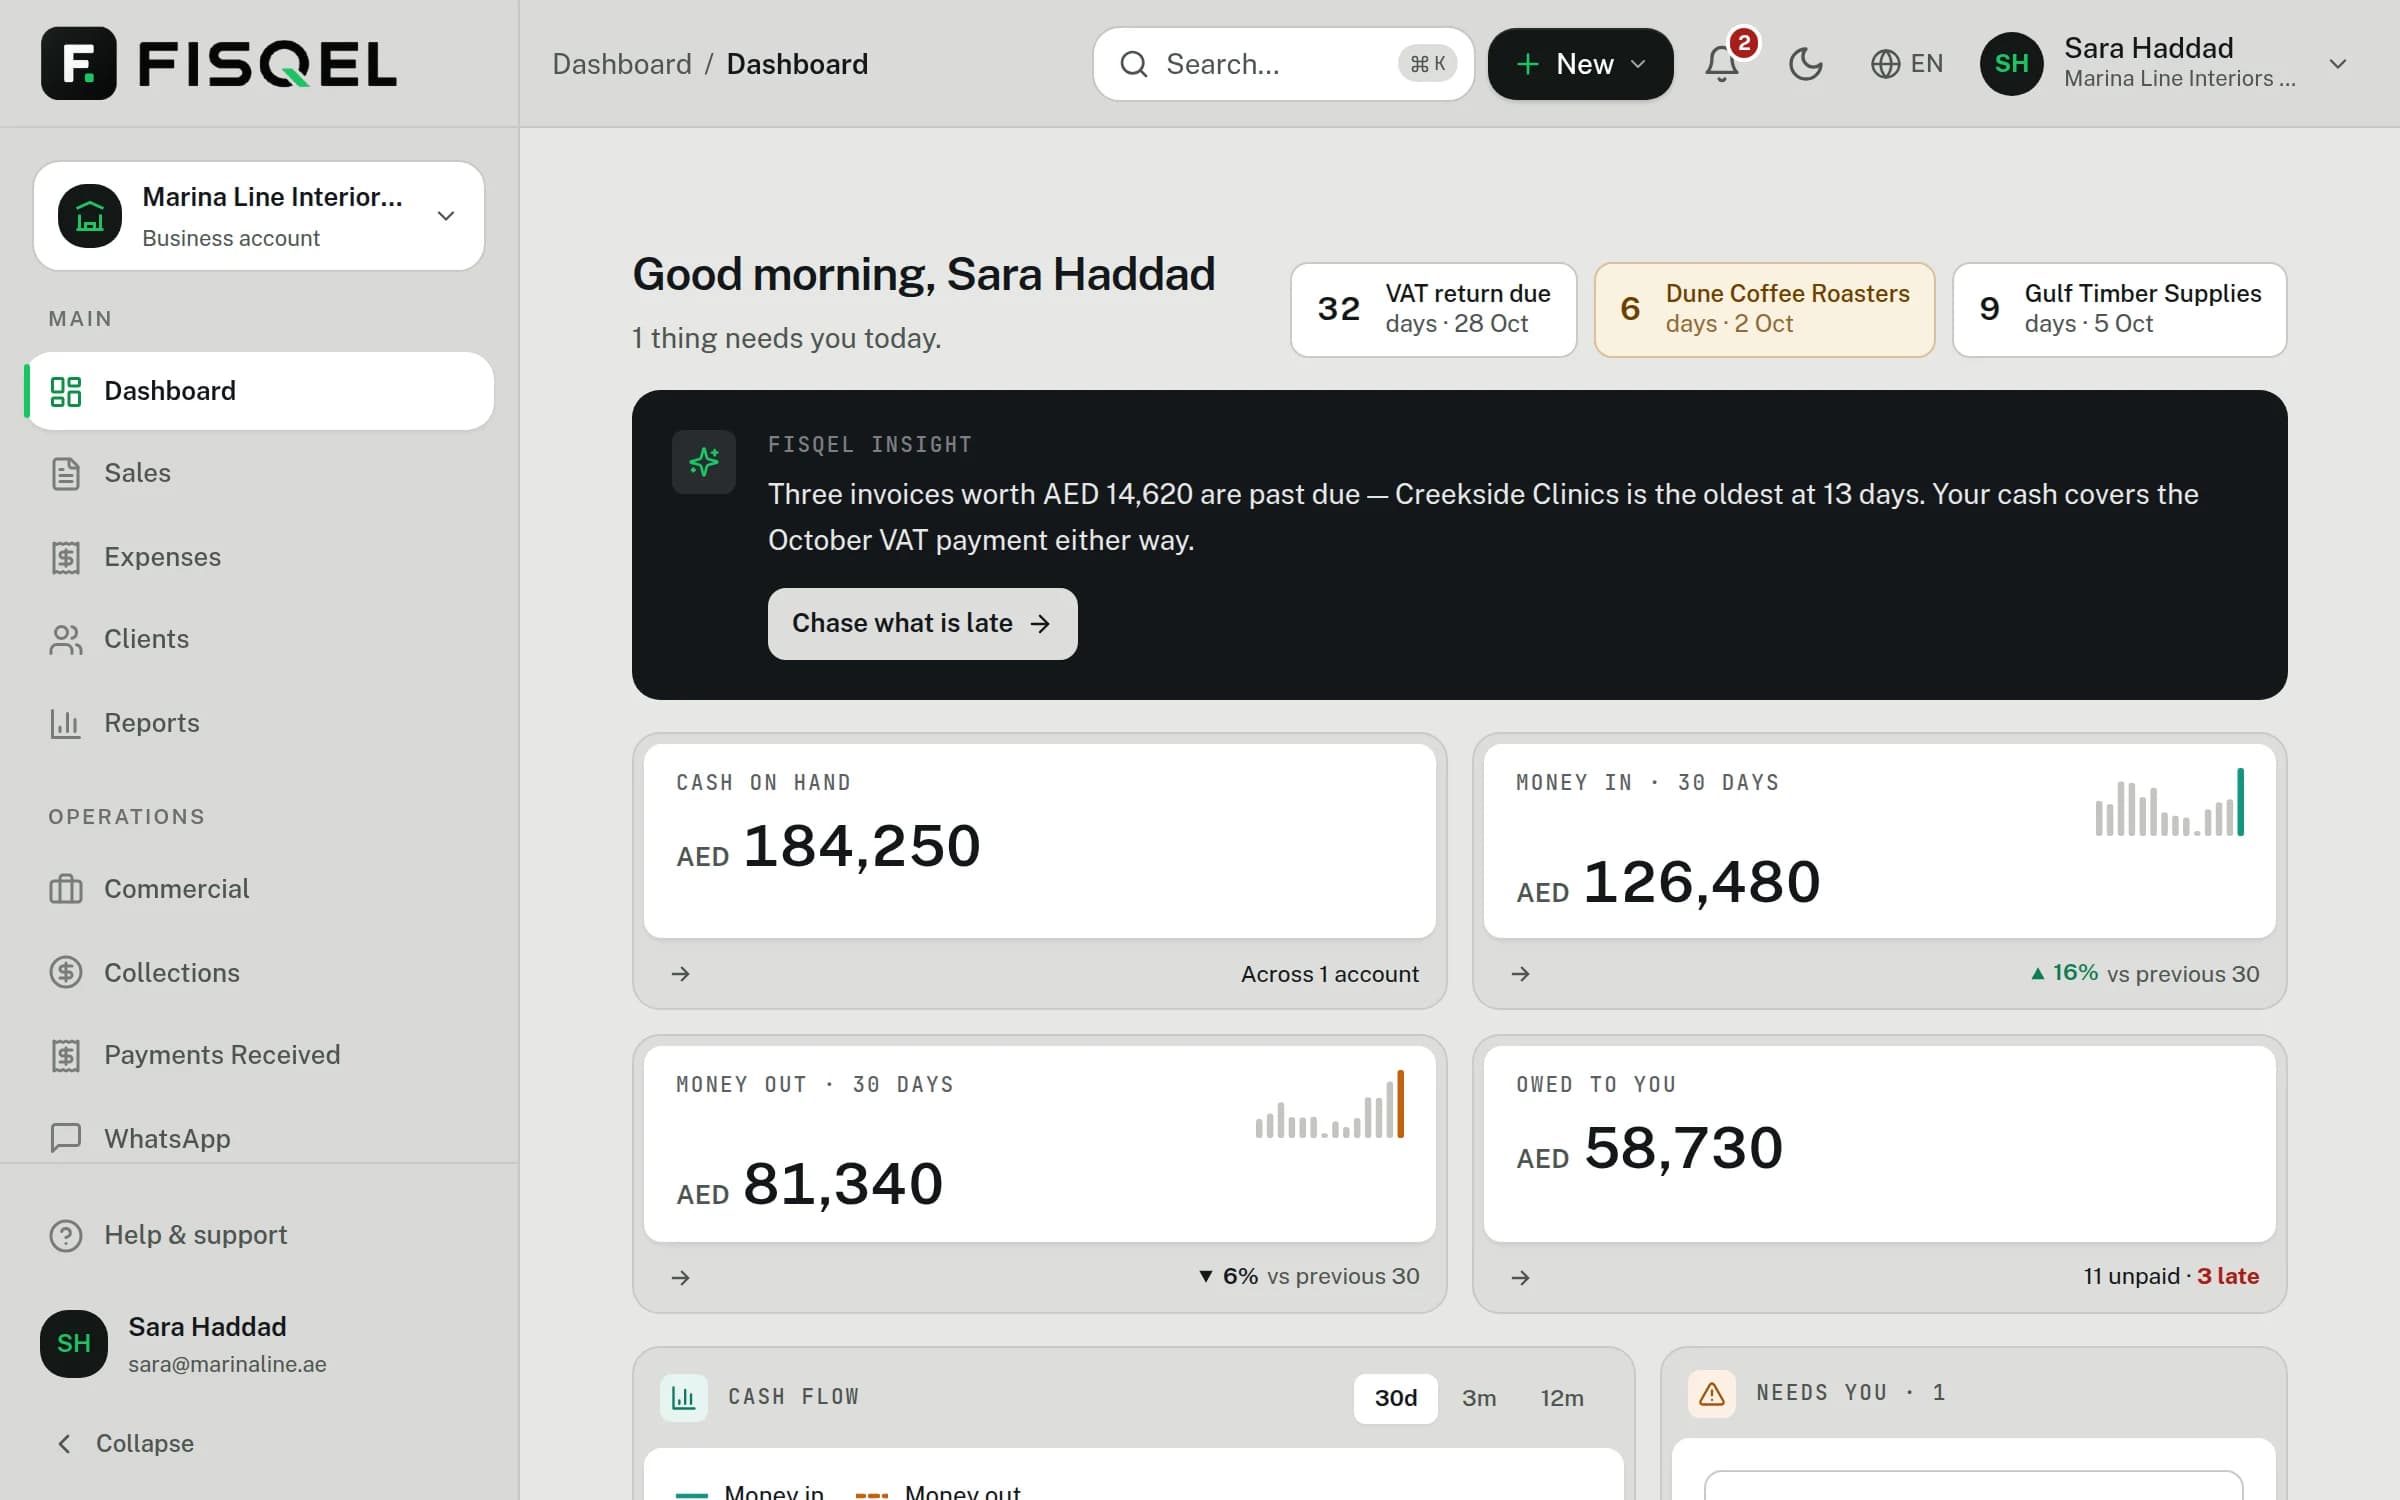Image resolution: width=2400 pixels, height=1500 pixels.
Task: Go to Dashboard in sidebar
Action: [x=259, y=391]
